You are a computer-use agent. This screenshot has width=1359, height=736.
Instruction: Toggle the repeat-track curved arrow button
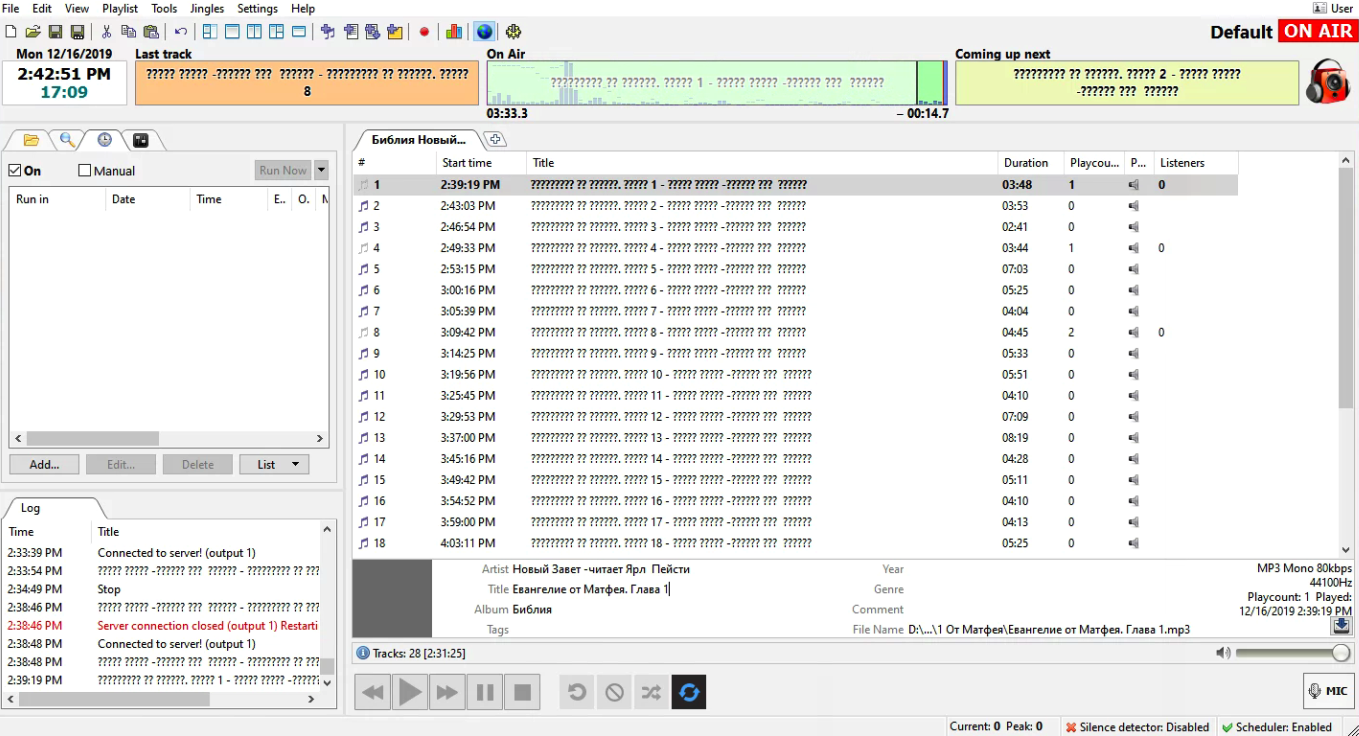click(x=577, y=692)
